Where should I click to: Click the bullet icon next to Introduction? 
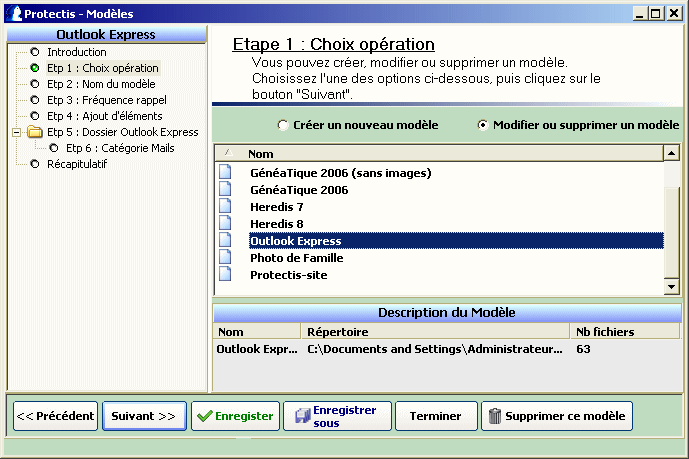click(x=35, y=52)
